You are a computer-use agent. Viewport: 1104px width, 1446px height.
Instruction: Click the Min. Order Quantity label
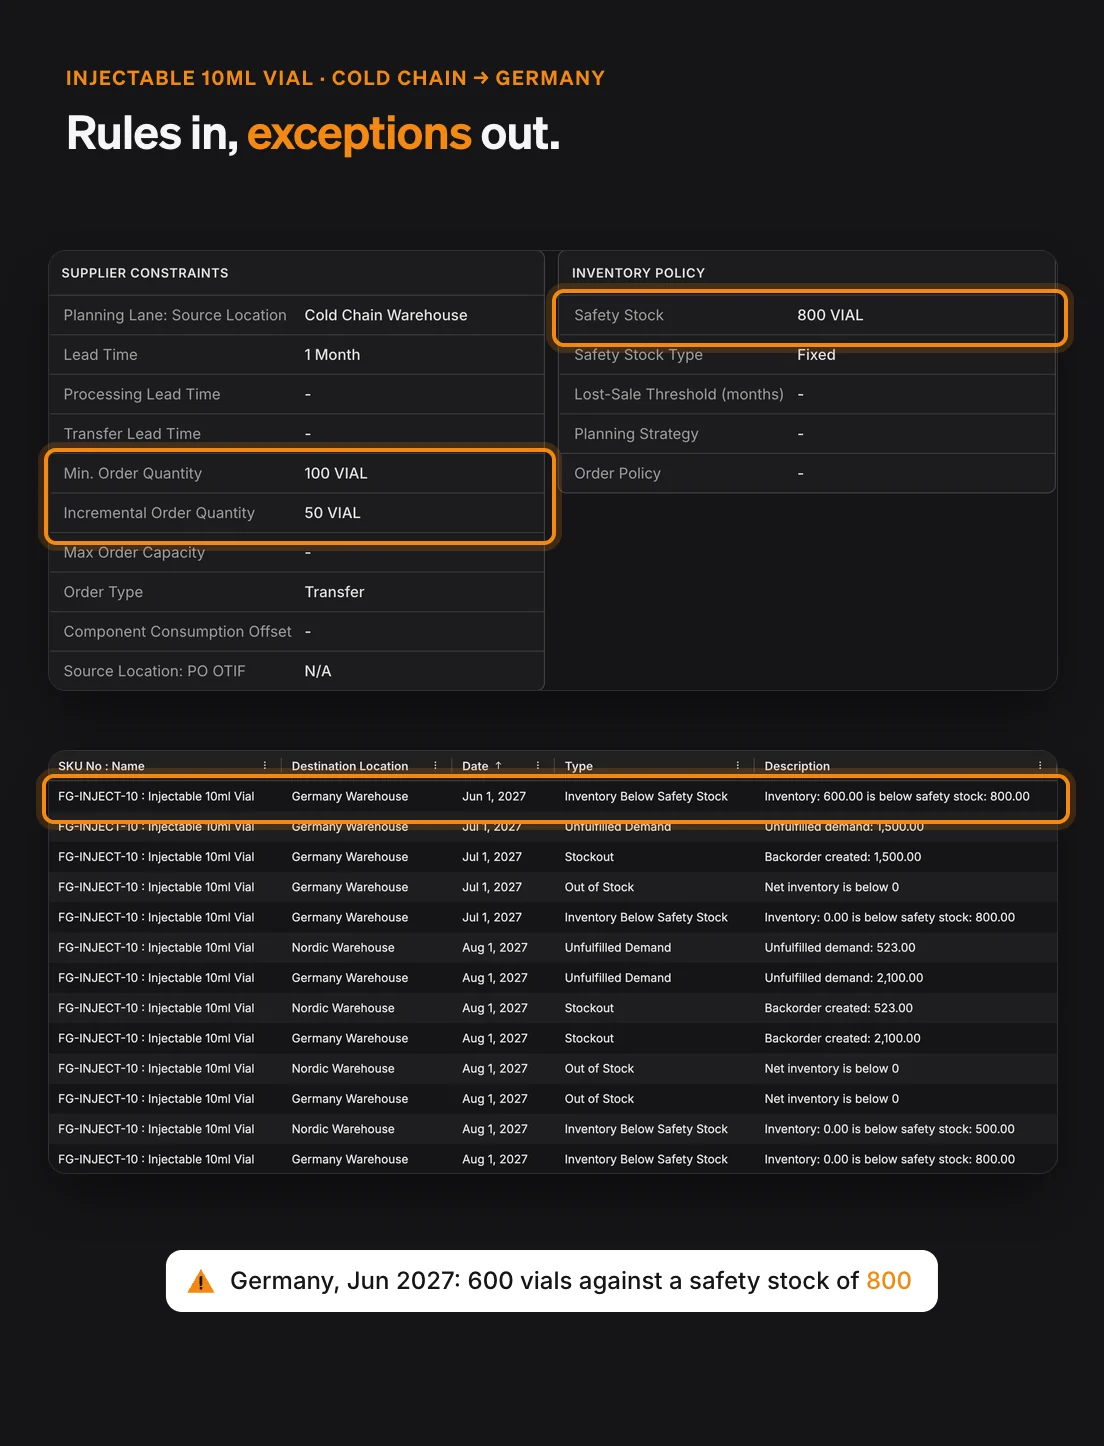coord(133,473)
